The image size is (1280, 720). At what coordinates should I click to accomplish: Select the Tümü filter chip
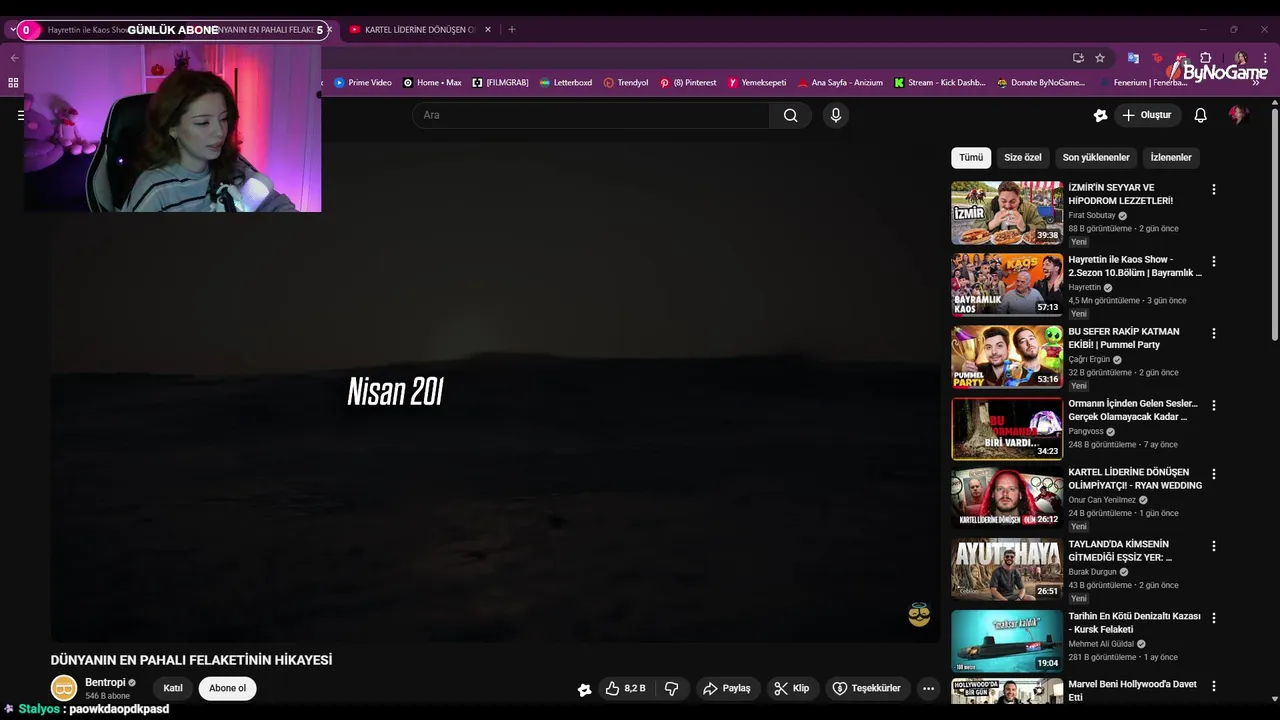pos(971,158)
